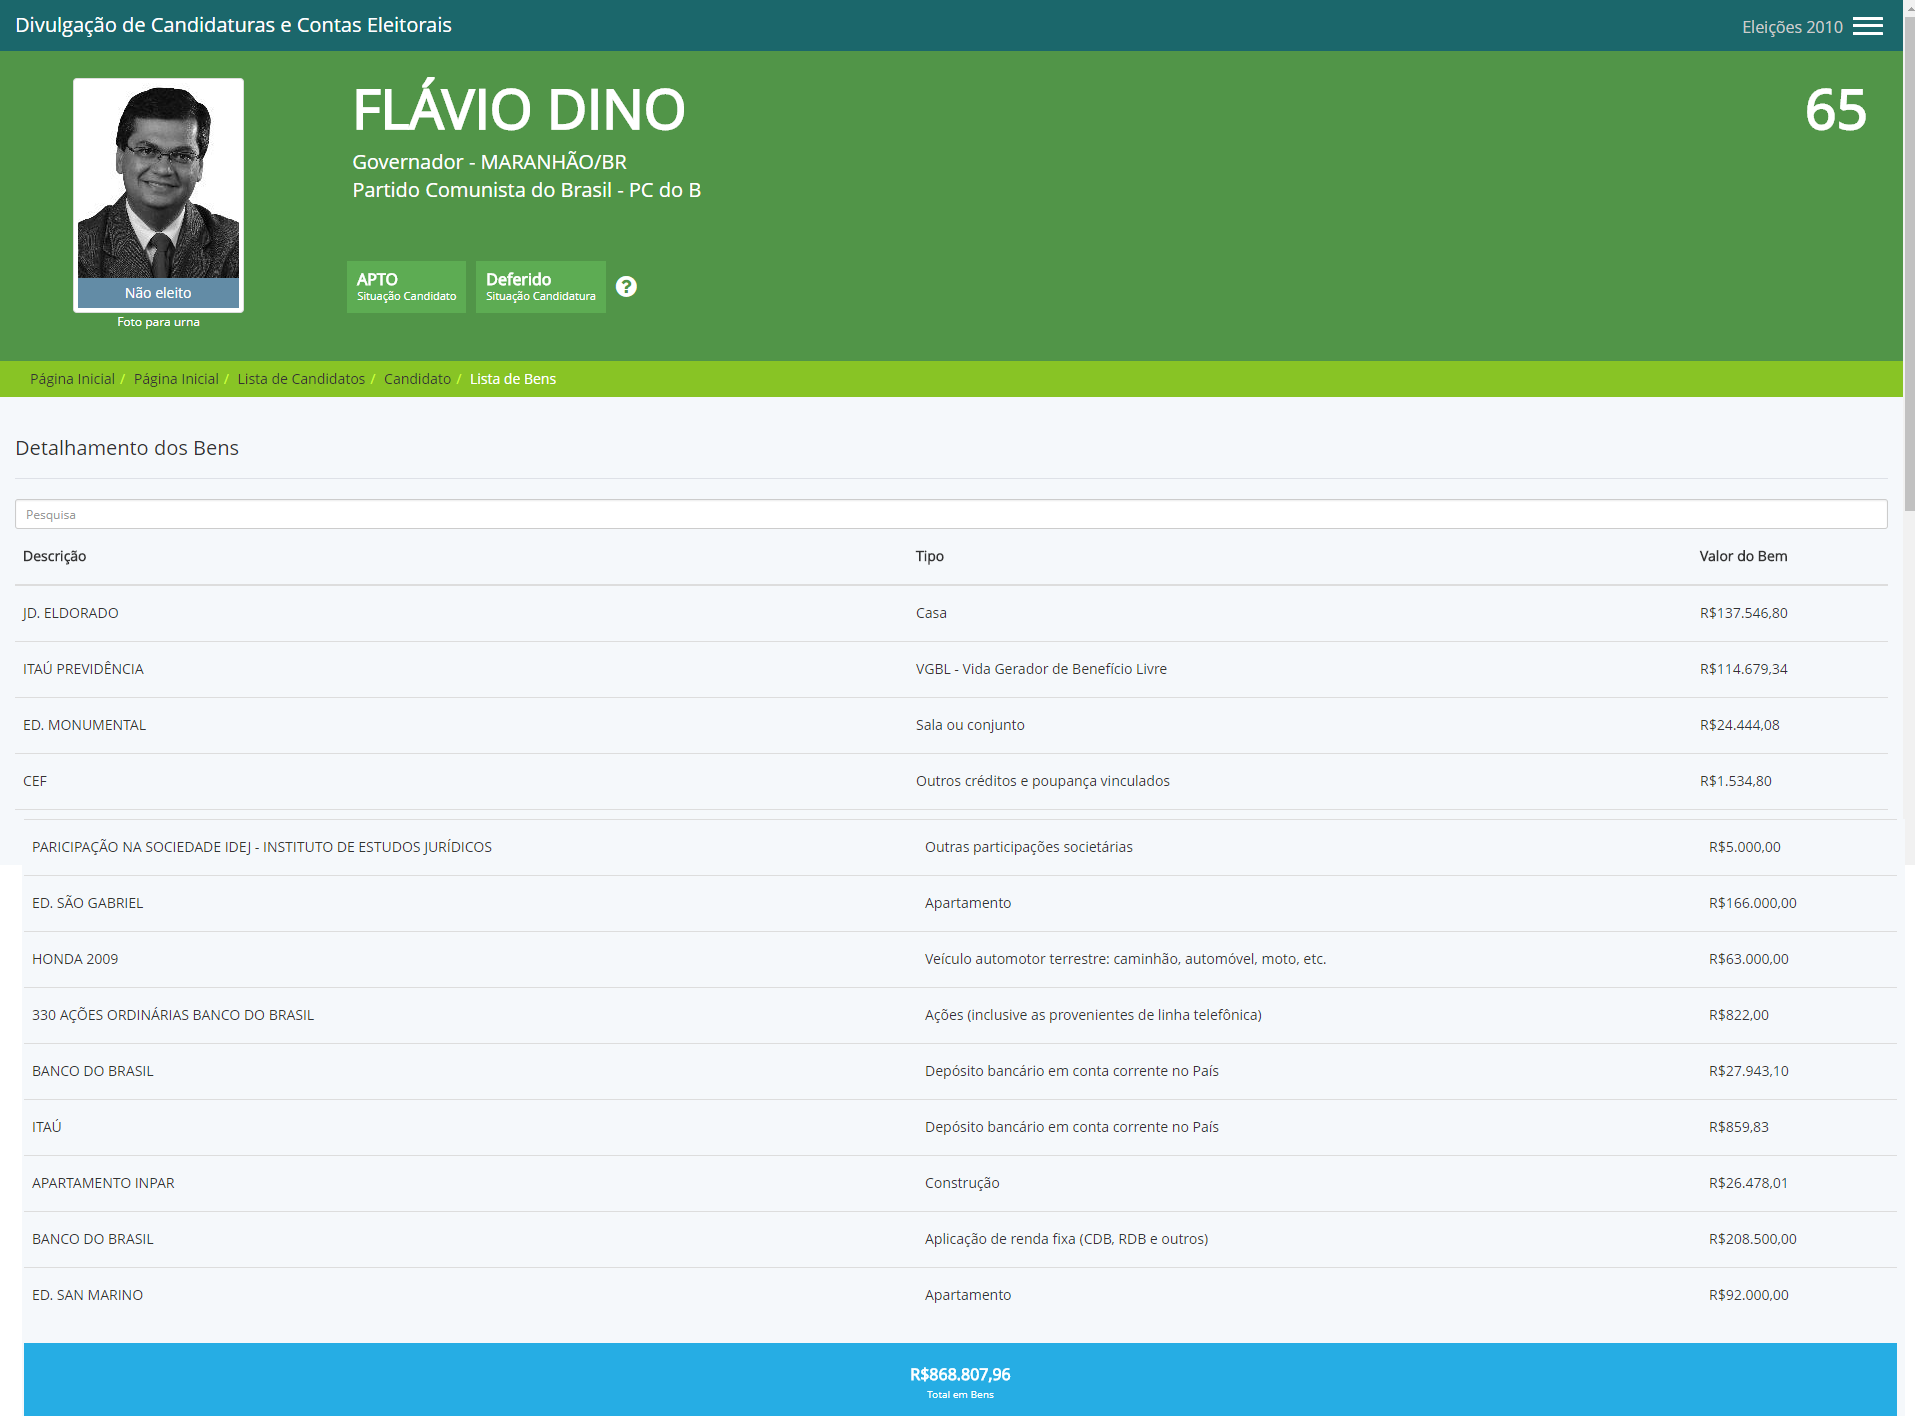Viewport: 1915px width, 1416px height.
Task: Click the site title in header
Action: [233, 25]
